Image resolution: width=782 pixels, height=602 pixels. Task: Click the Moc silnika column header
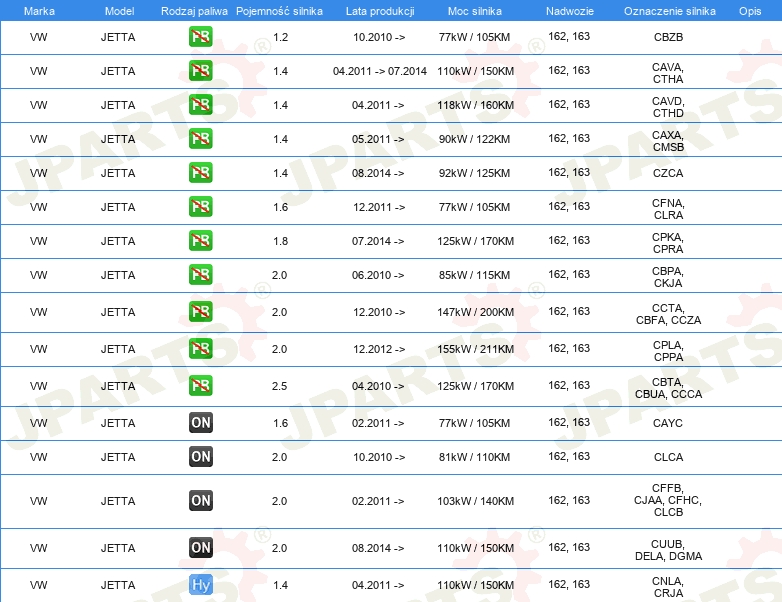(x=475, y=11)
